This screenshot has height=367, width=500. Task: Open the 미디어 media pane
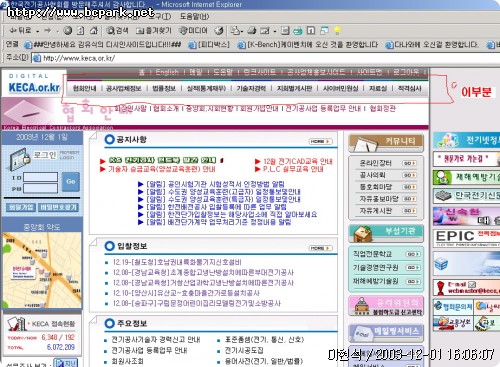(193, 31)
